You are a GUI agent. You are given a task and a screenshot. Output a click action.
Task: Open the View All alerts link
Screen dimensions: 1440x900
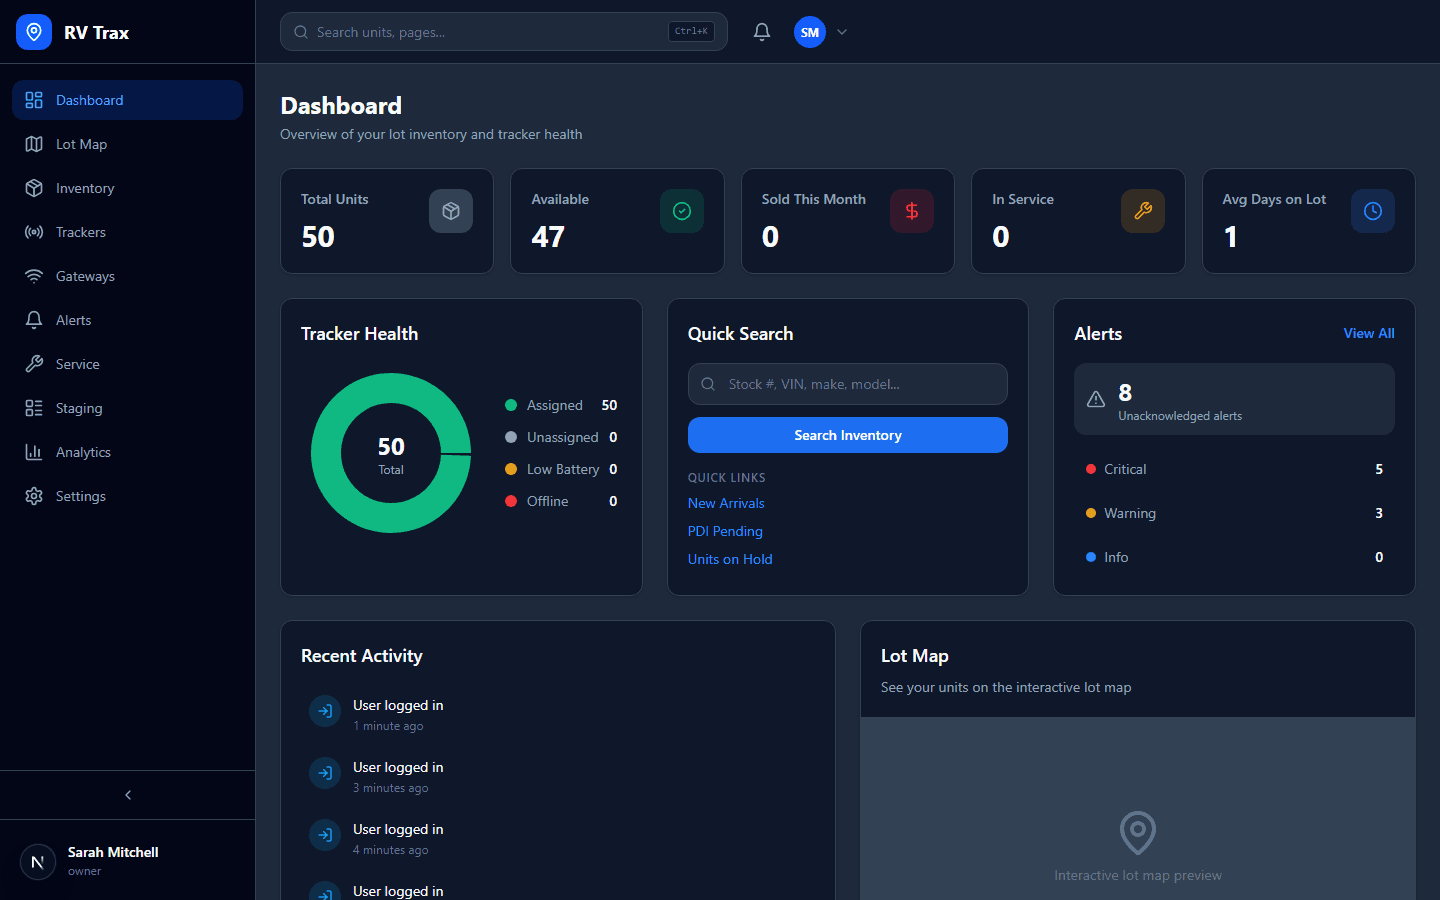[x=1368, y=333]
